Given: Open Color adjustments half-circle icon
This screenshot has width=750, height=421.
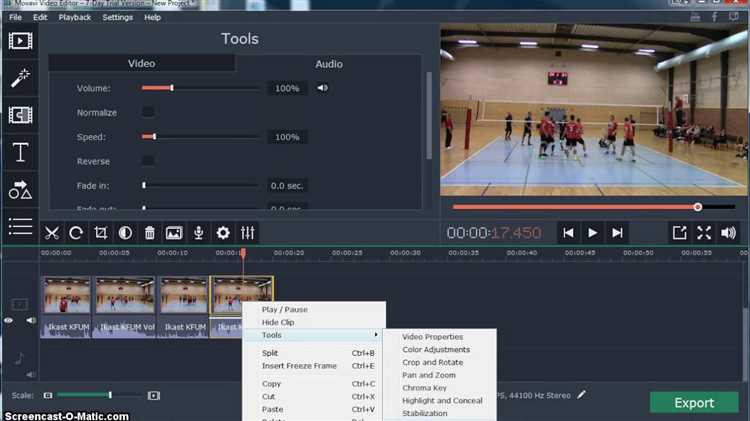Looking at the screenshot, I should tap(125, 233).
